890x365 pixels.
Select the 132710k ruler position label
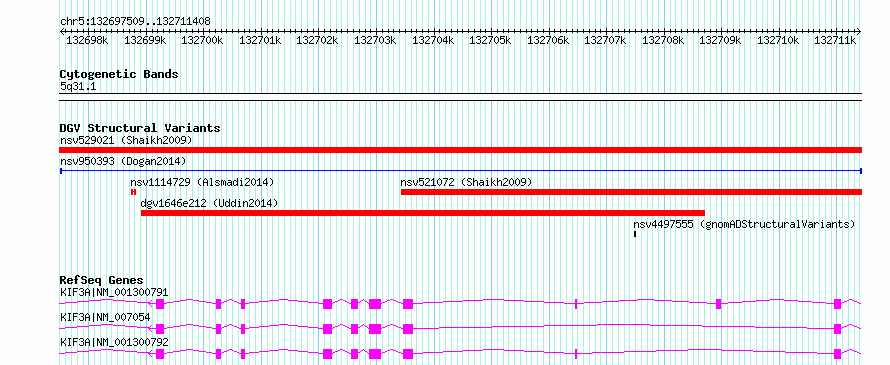click(778, 40)
